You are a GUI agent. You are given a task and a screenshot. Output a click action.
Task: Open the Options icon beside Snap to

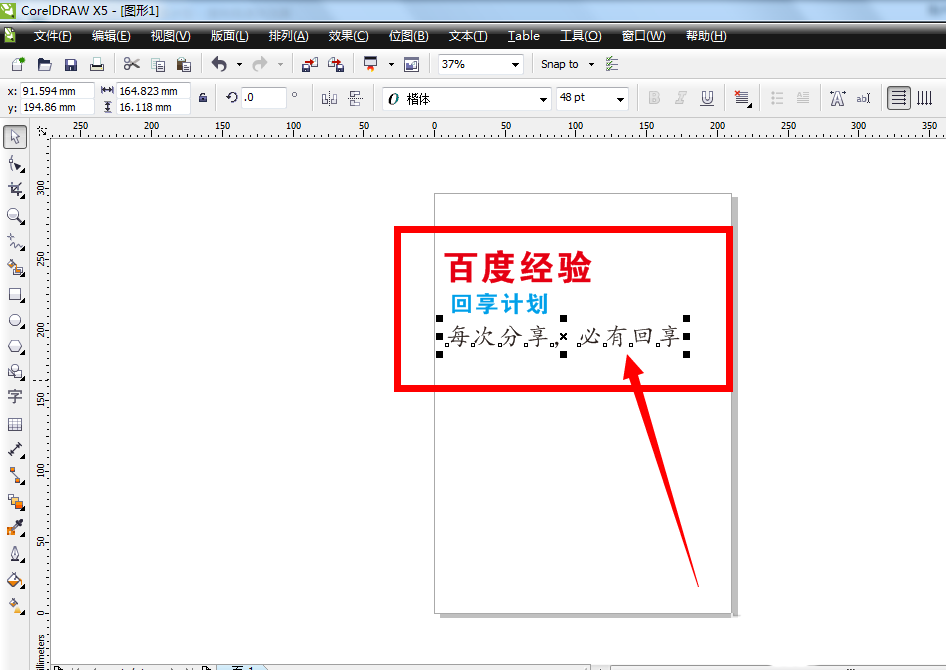click(612, 64)
